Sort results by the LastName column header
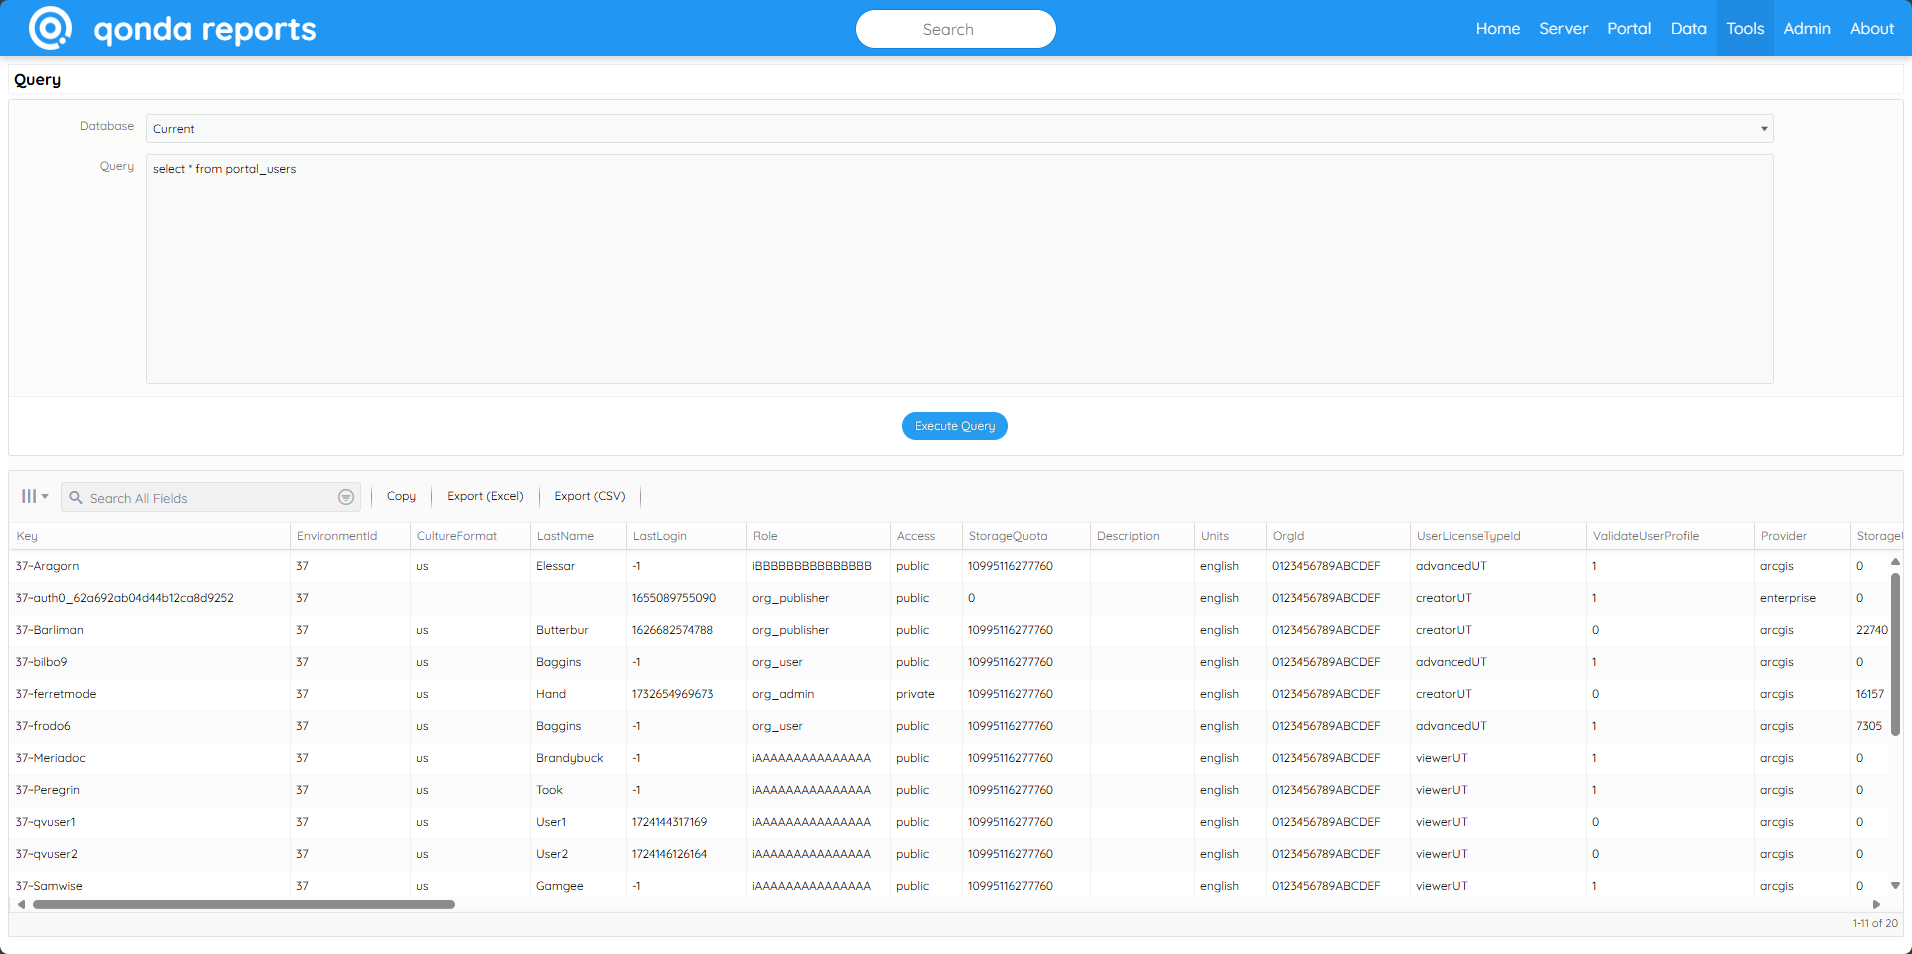 click(x=565, y=535)
